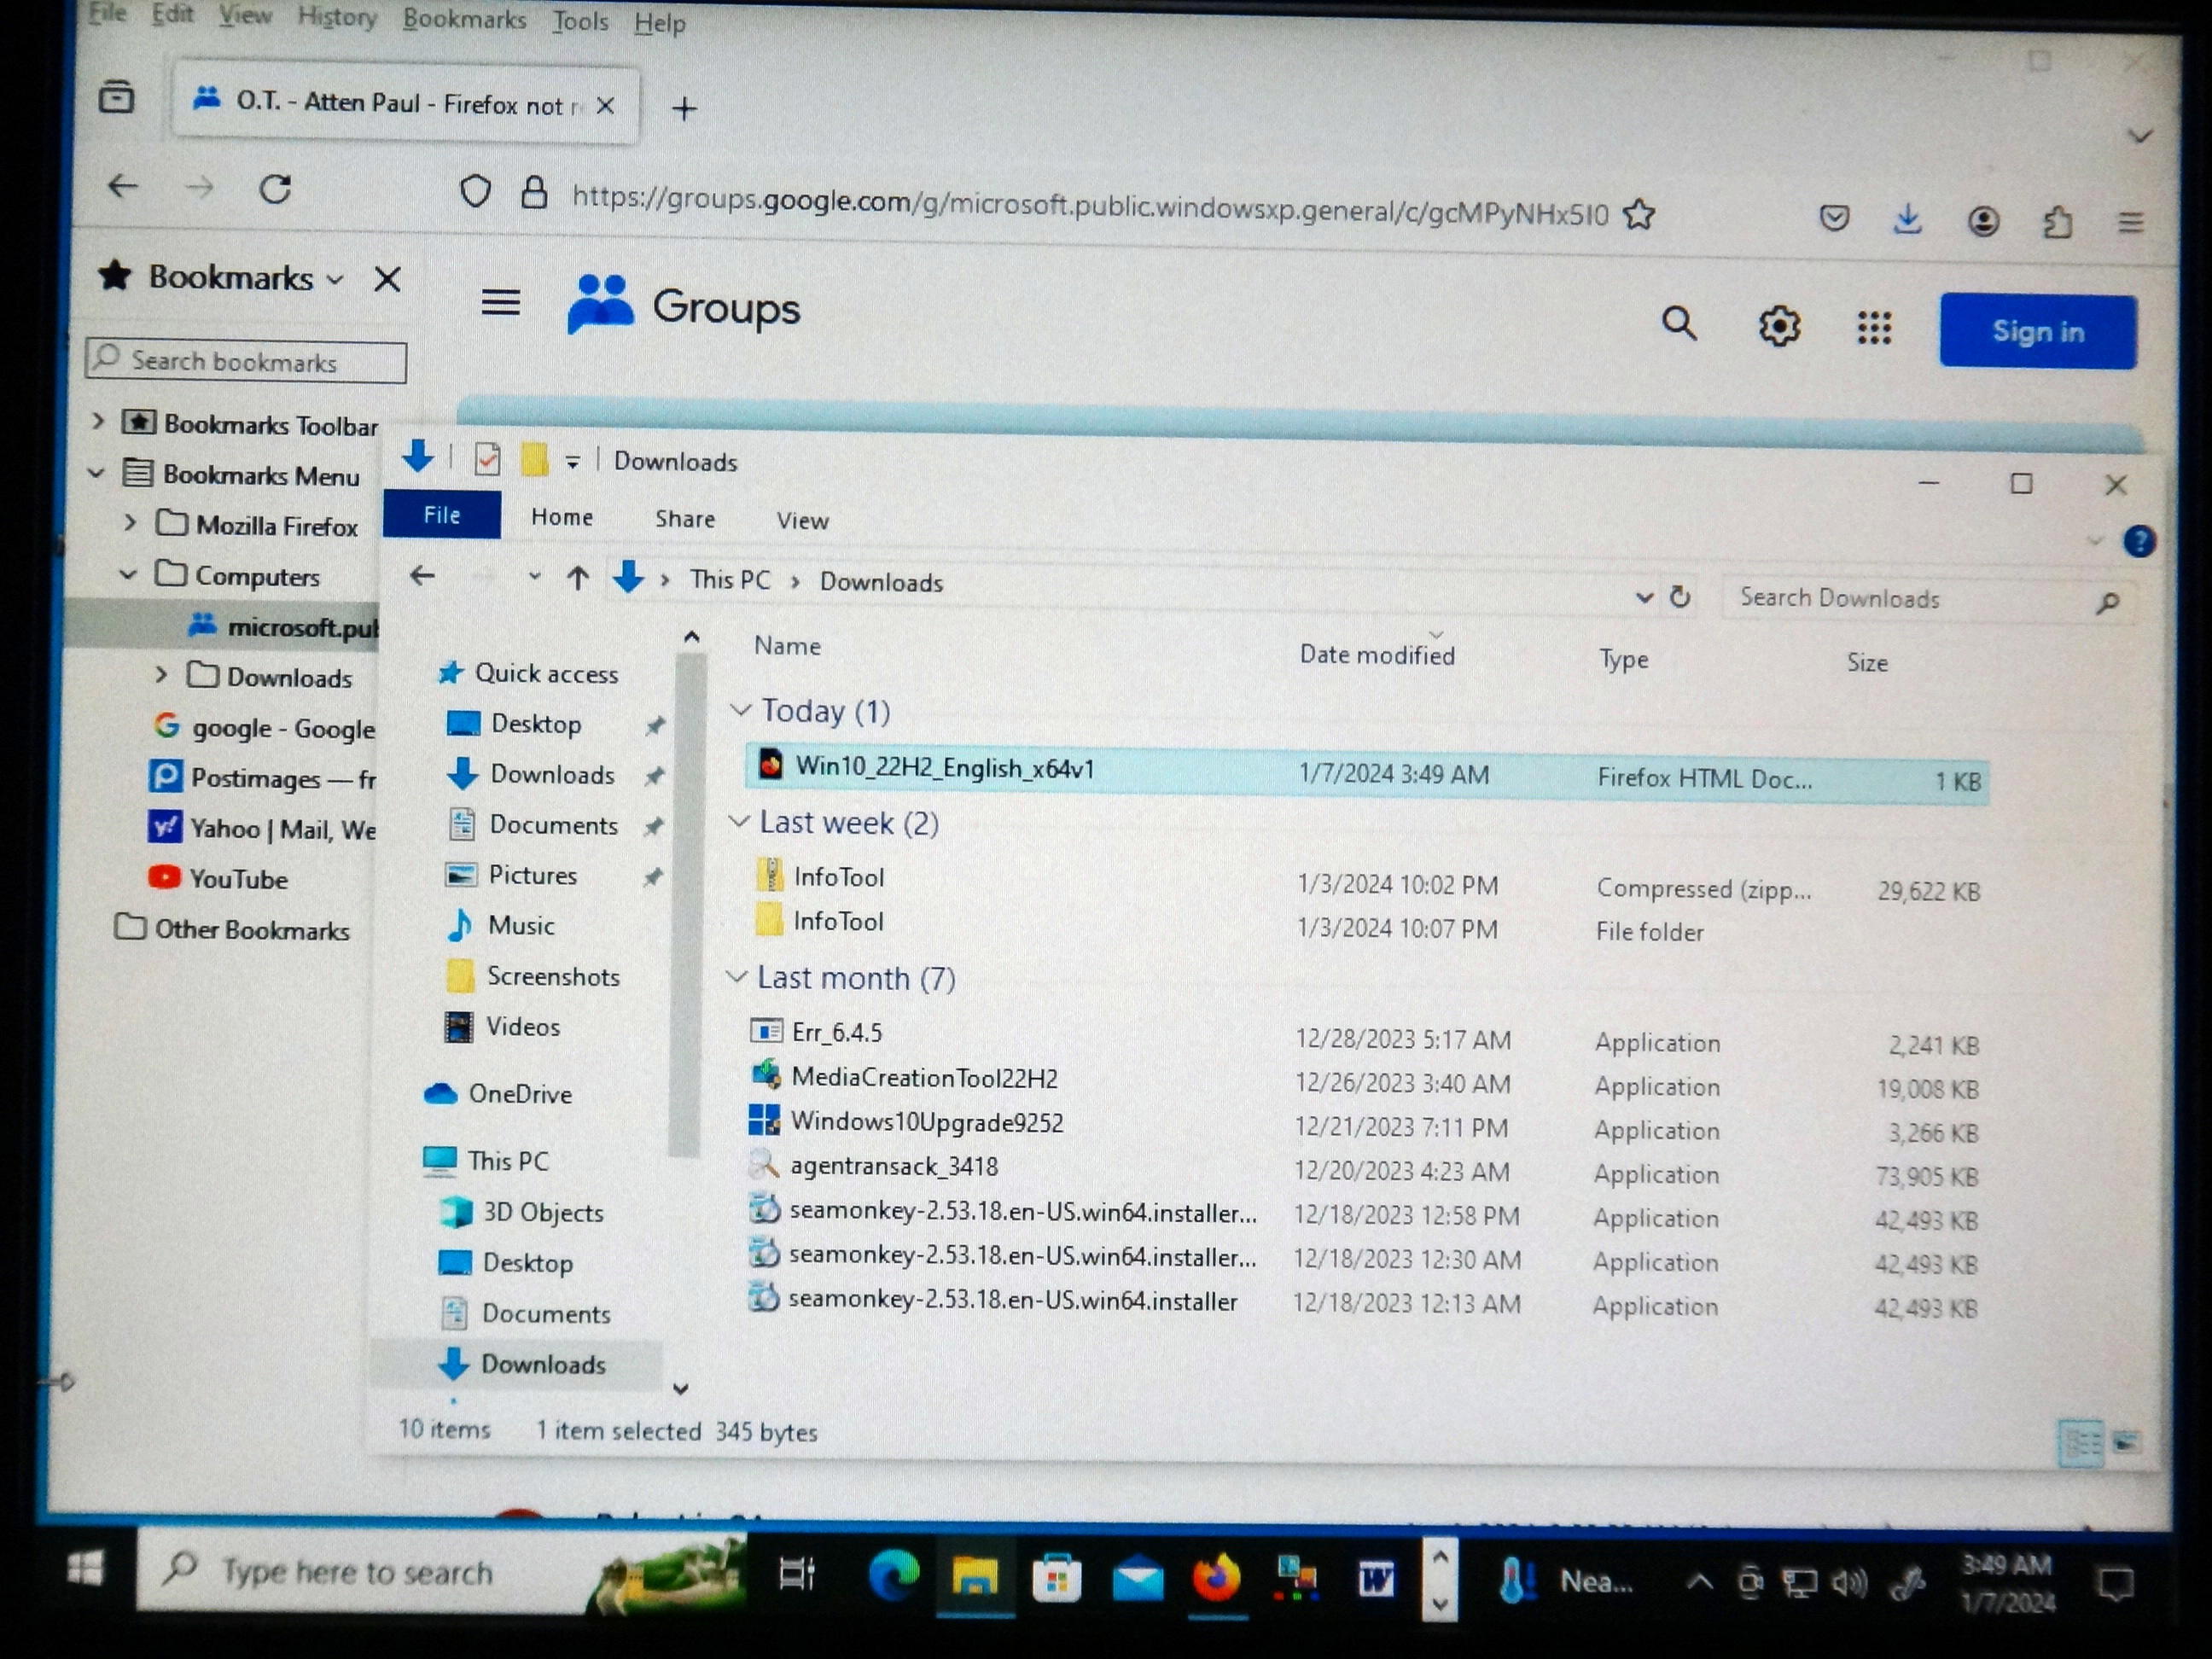2212x1659 pixels.
Task: Switch to large icons view in status bar
Action: pyautogui.click(x=2126, y=1443)
